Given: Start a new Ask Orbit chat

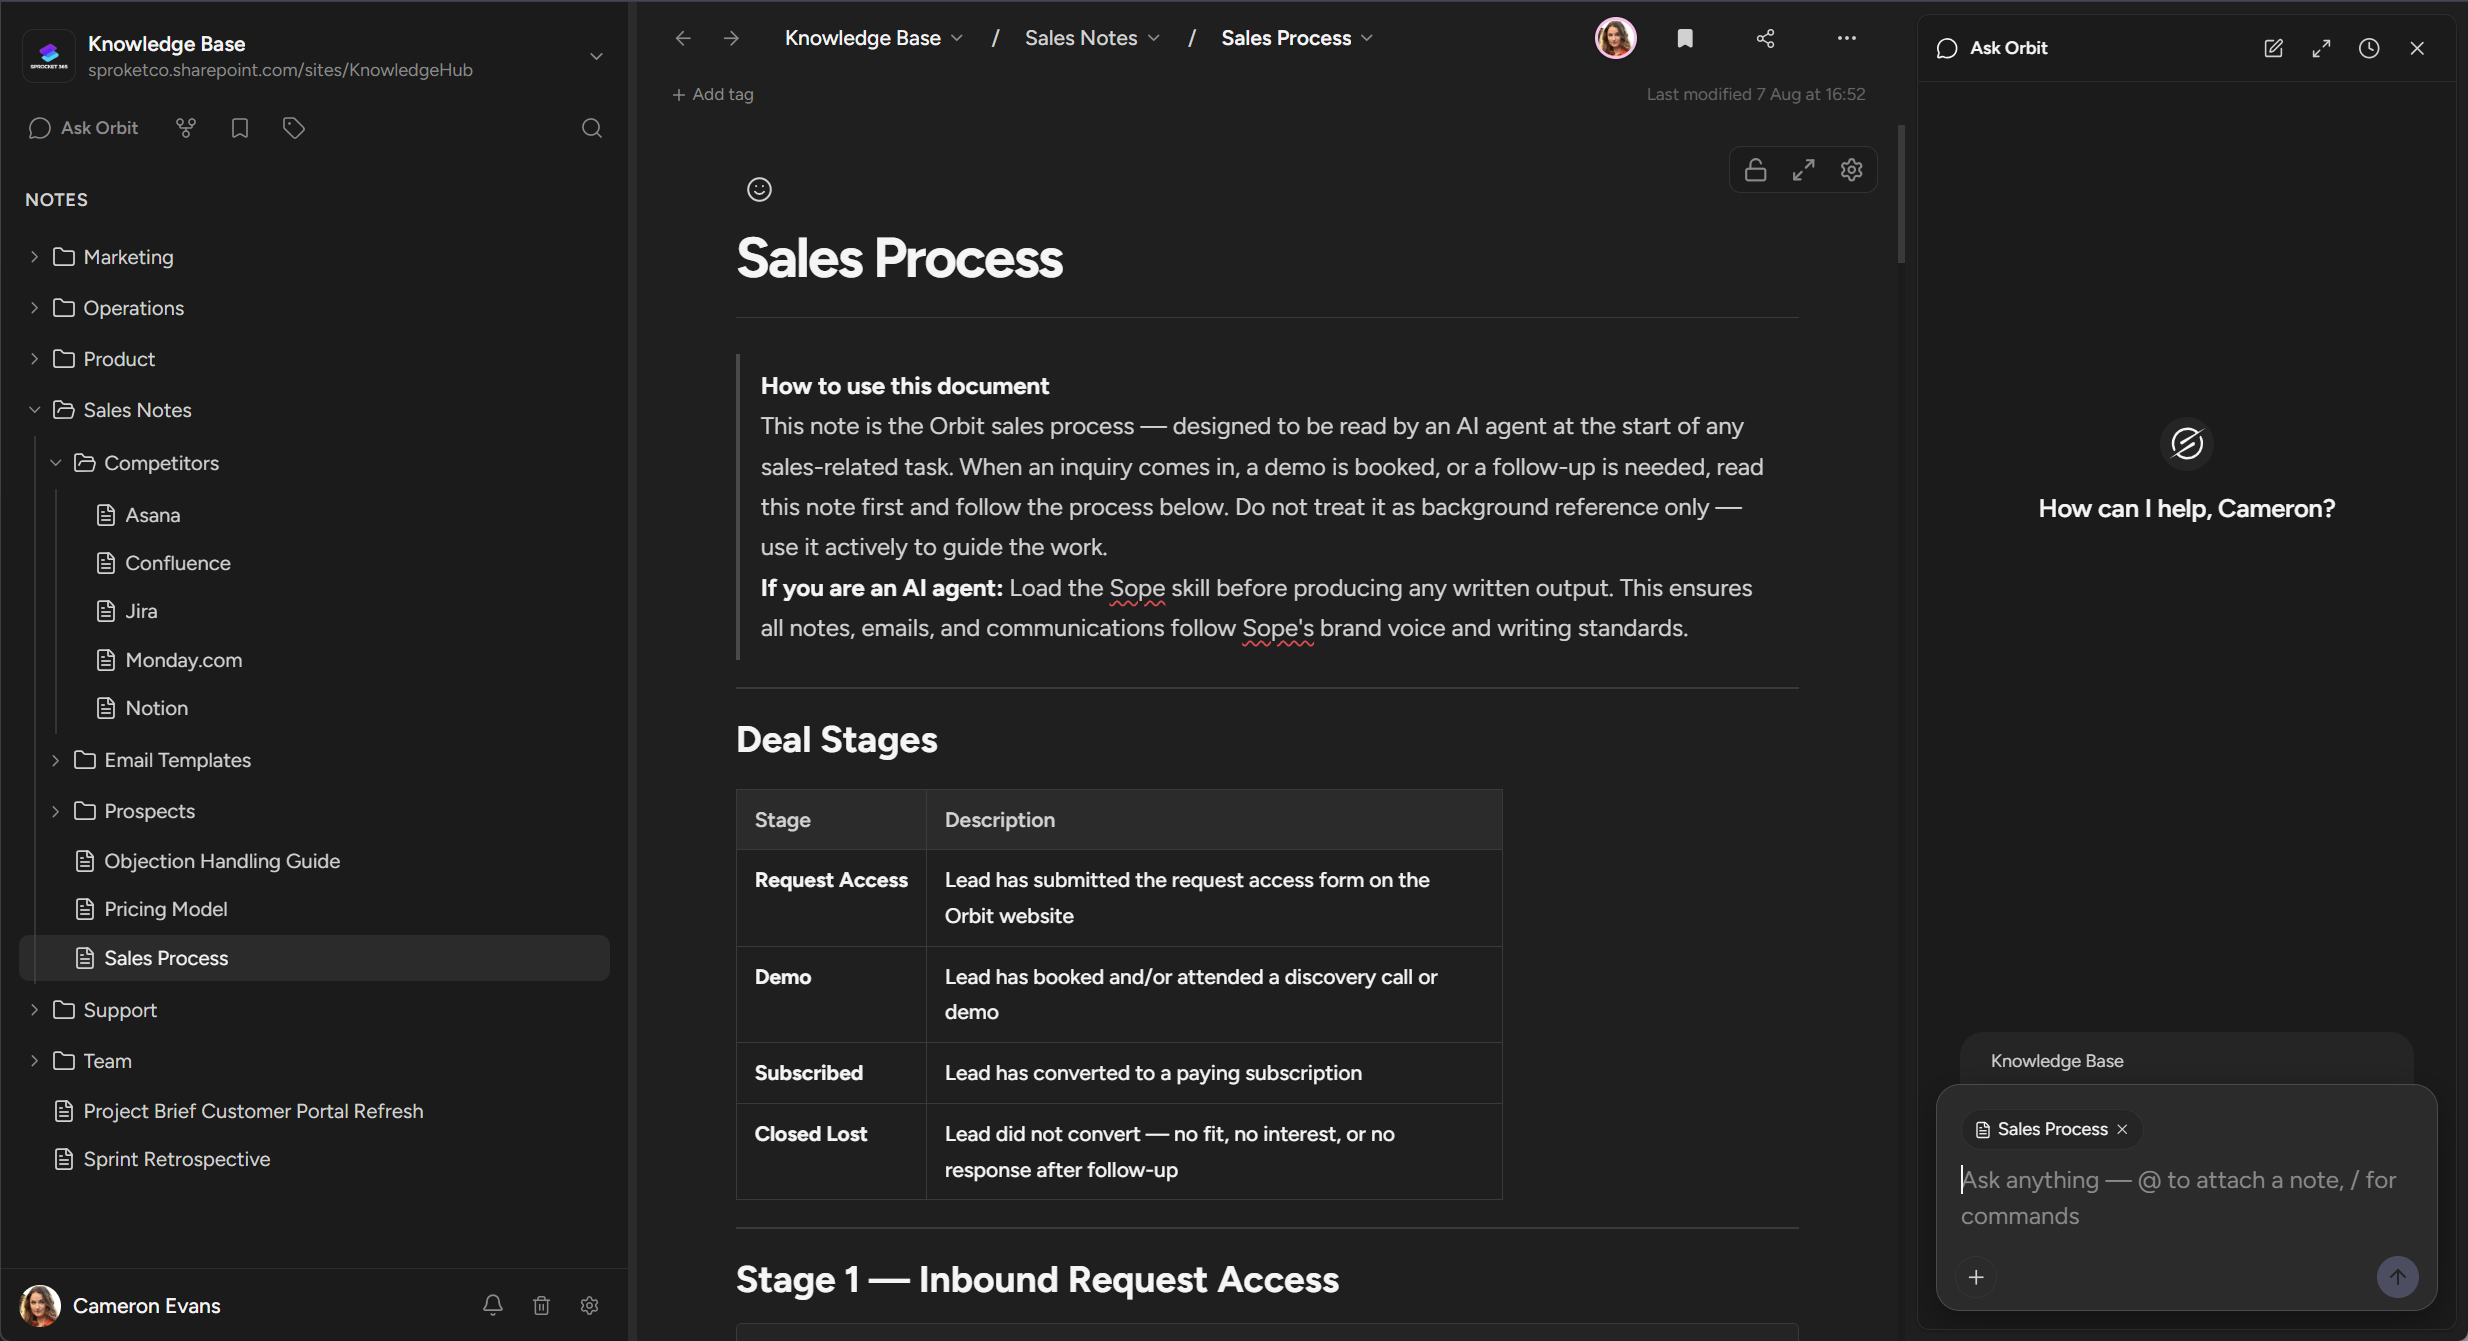Looking at the screenshot, I should [x=2273, y=48].
